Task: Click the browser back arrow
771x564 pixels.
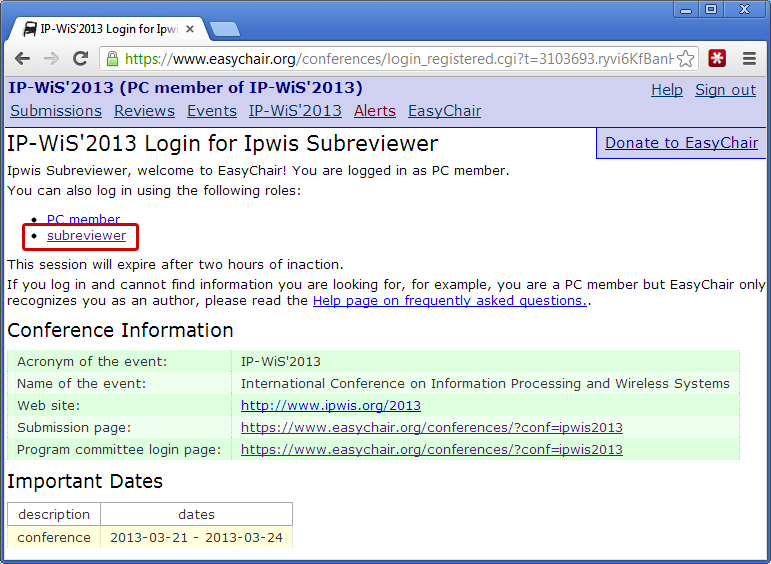Action: pyautogui.click(x=21, y=58)
